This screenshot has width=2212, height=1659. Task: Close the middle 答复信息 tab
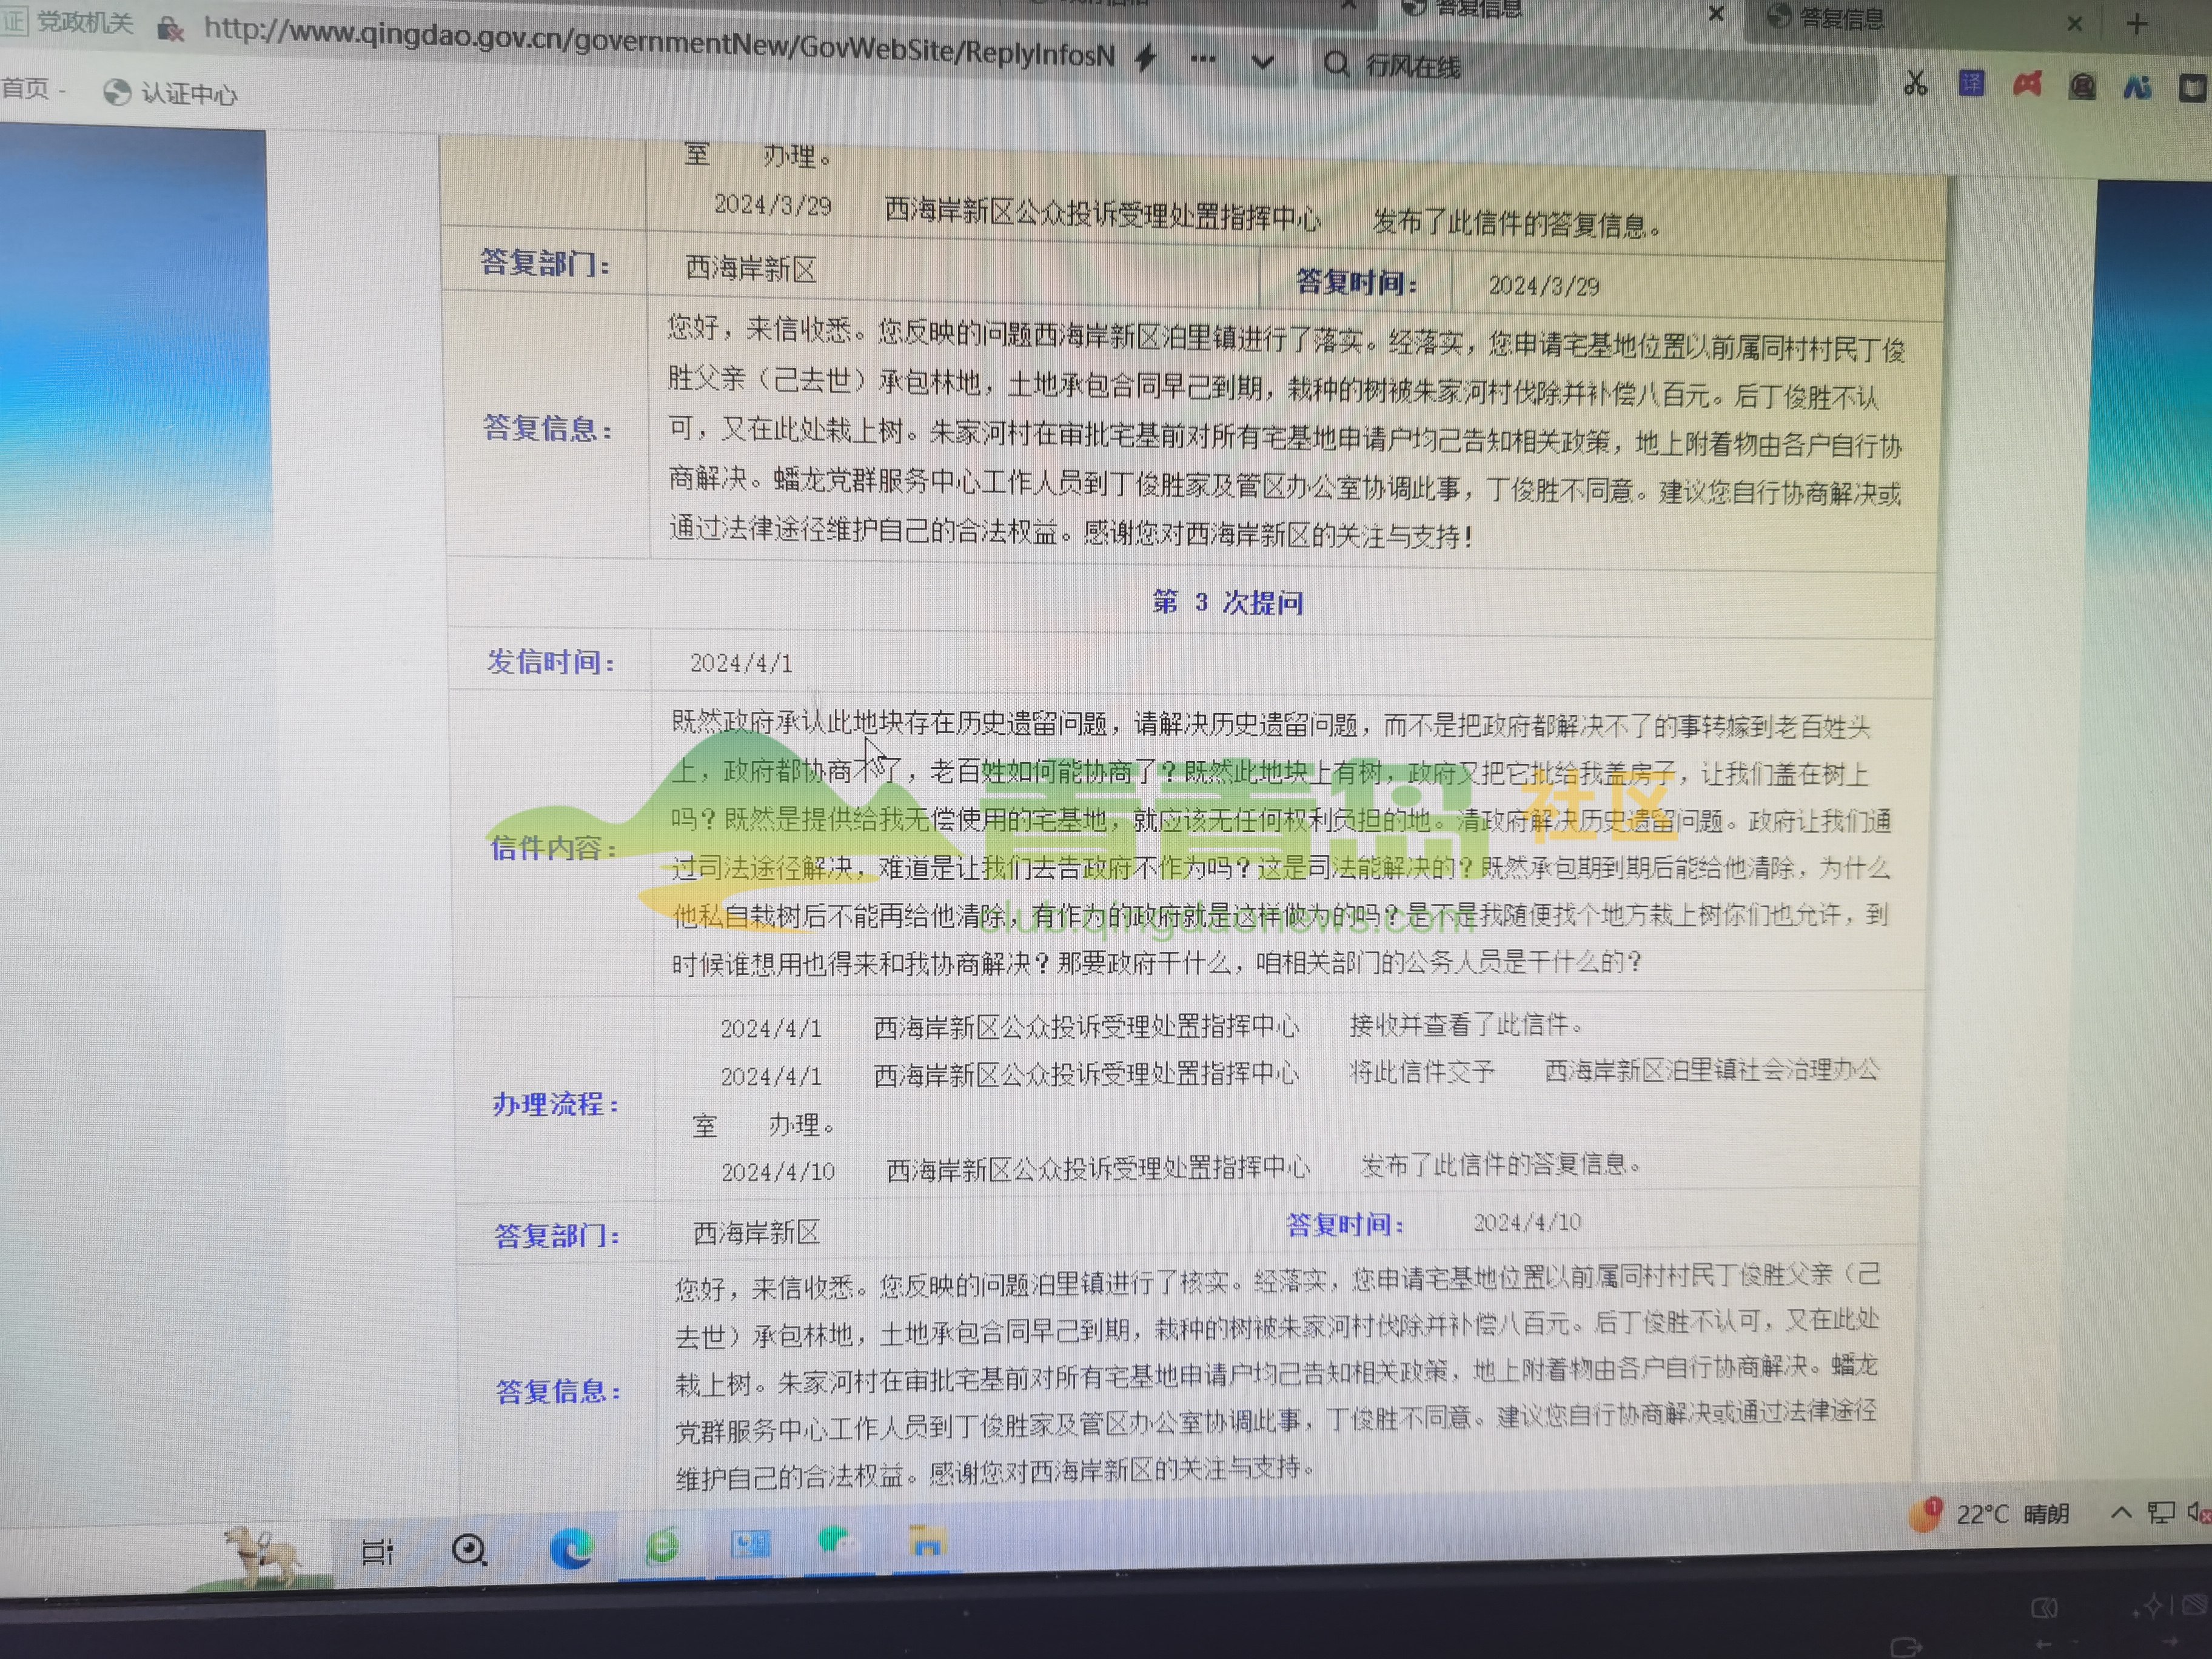click(x=1716, y=13)
